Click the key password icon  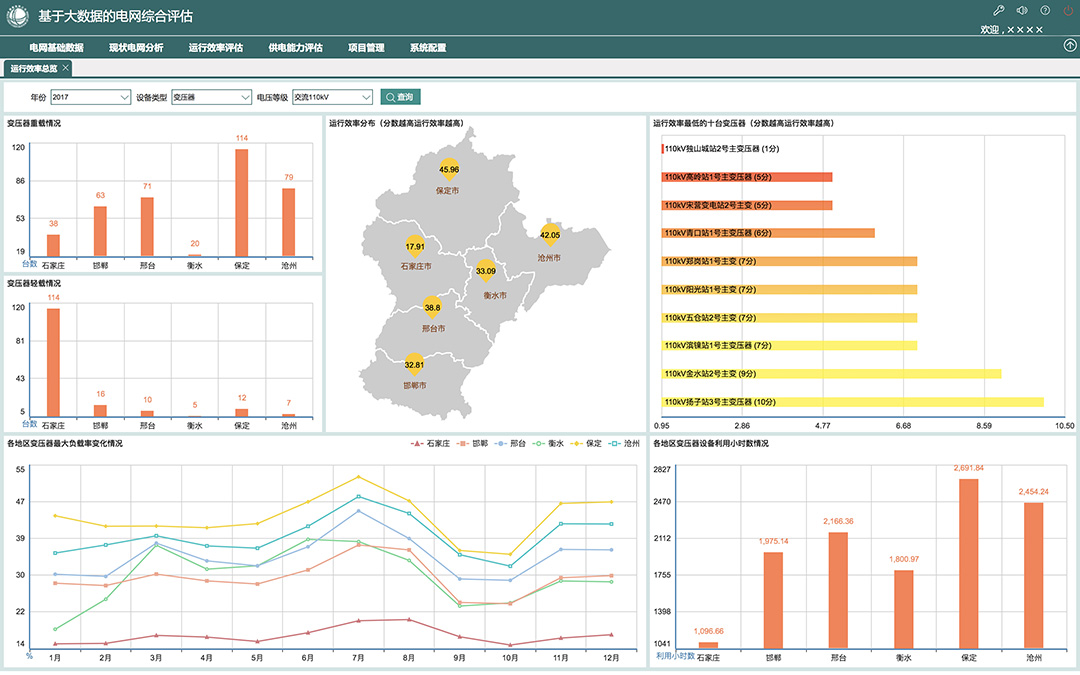(997, 10)
